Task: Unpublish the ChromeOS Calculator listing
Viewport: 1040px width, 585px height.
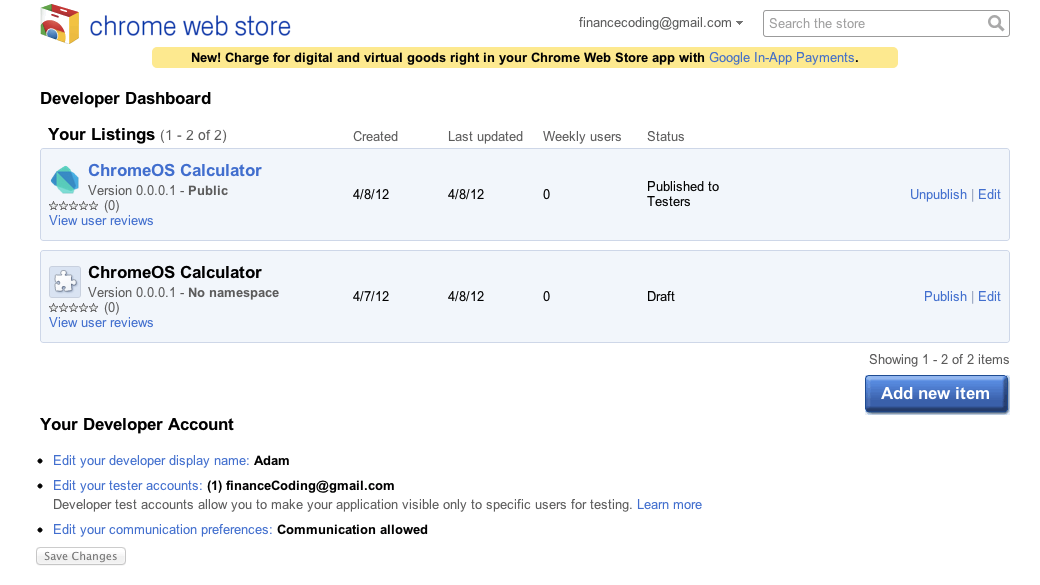Action: tap(938, 194)
